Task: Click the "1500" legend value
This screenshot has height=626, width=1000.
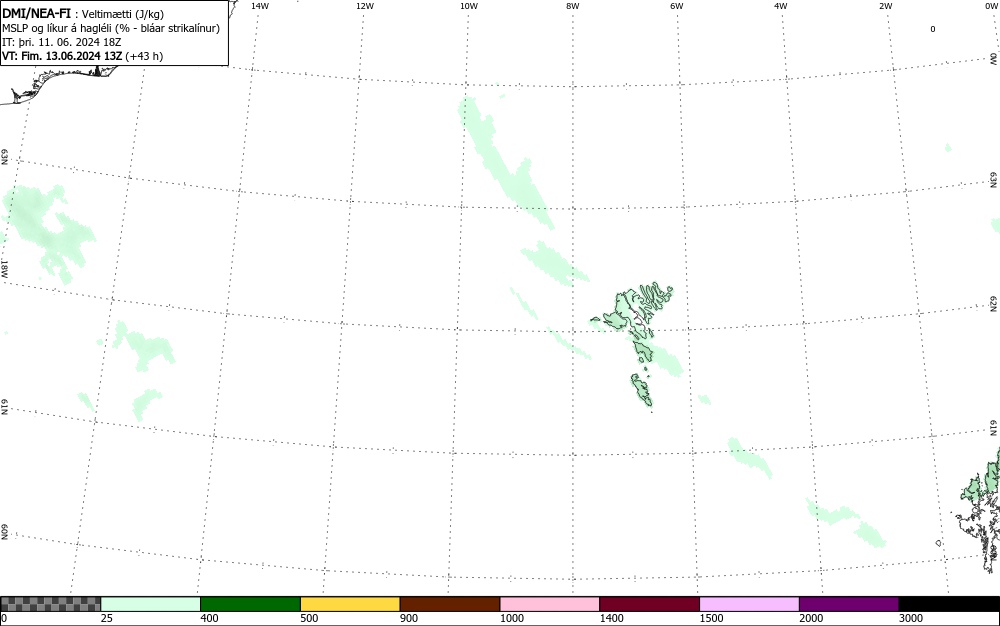Action: pyautogui.click(x=712, y=618)
